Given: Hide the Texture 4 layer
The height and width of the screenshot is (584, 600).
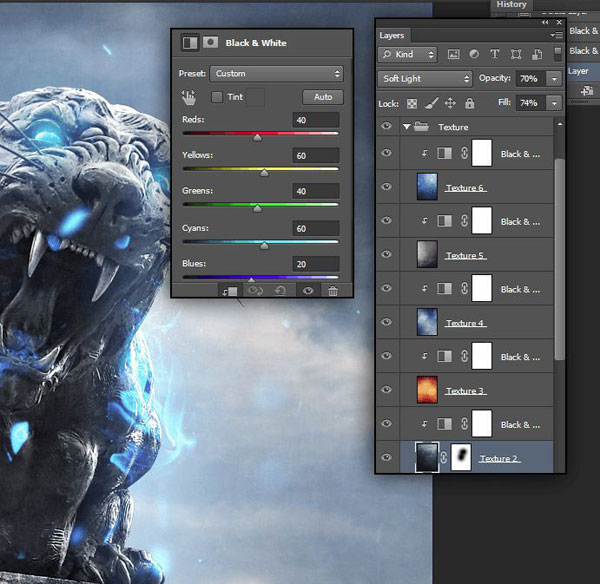Looking at the screenshot, I should click(x=386, y=322).
